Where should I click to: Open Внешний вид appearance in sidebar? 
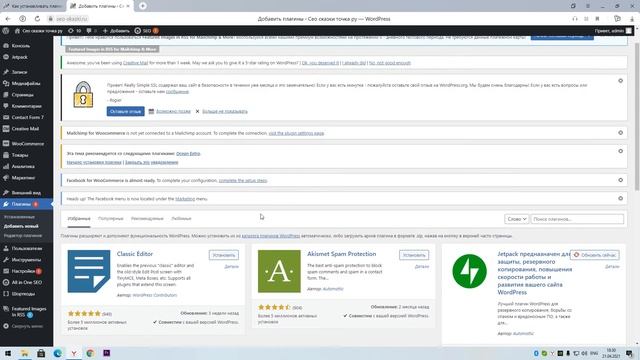[x=26, y=193]
